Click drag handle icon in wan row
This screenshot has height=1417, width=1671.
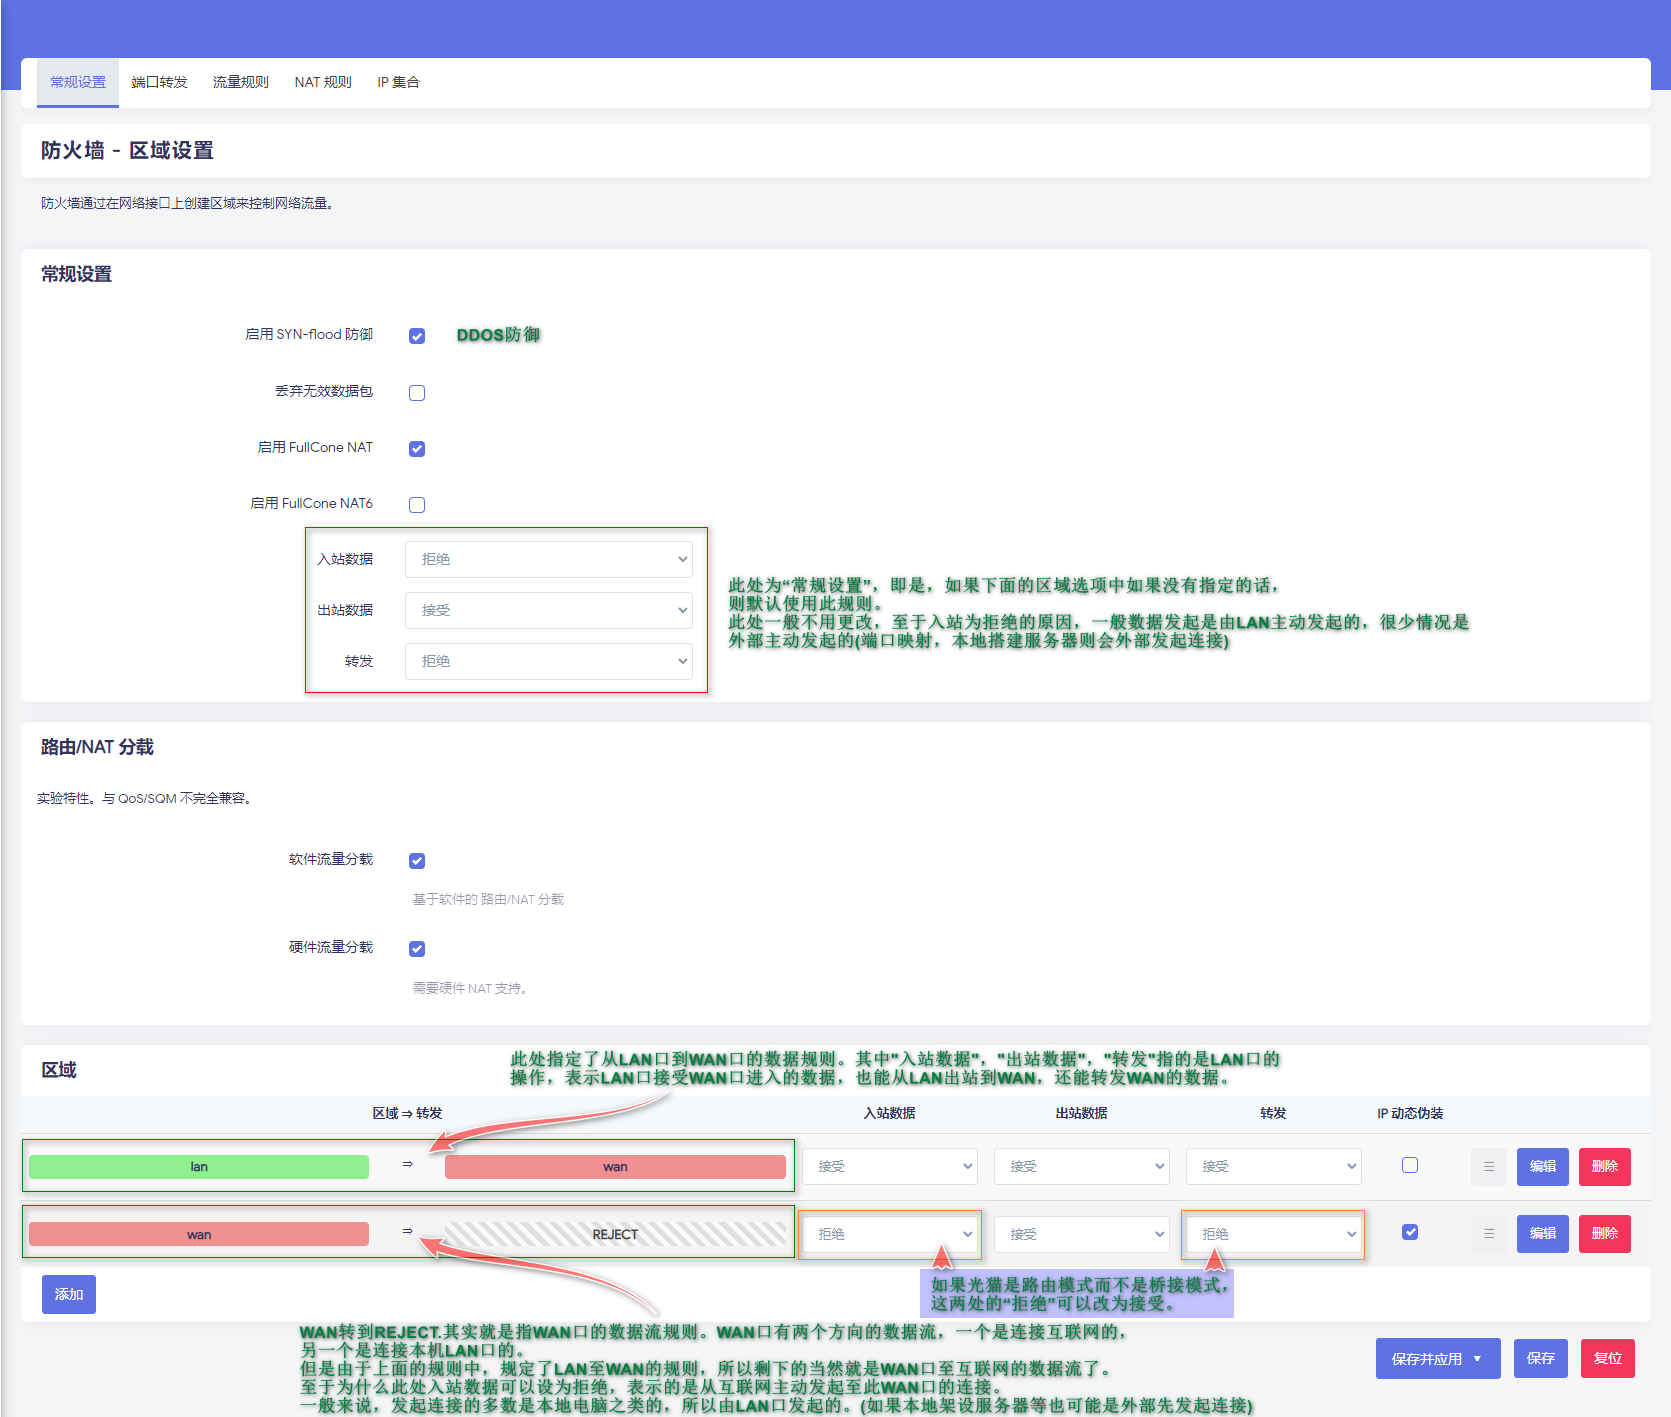[1488, 1234]
